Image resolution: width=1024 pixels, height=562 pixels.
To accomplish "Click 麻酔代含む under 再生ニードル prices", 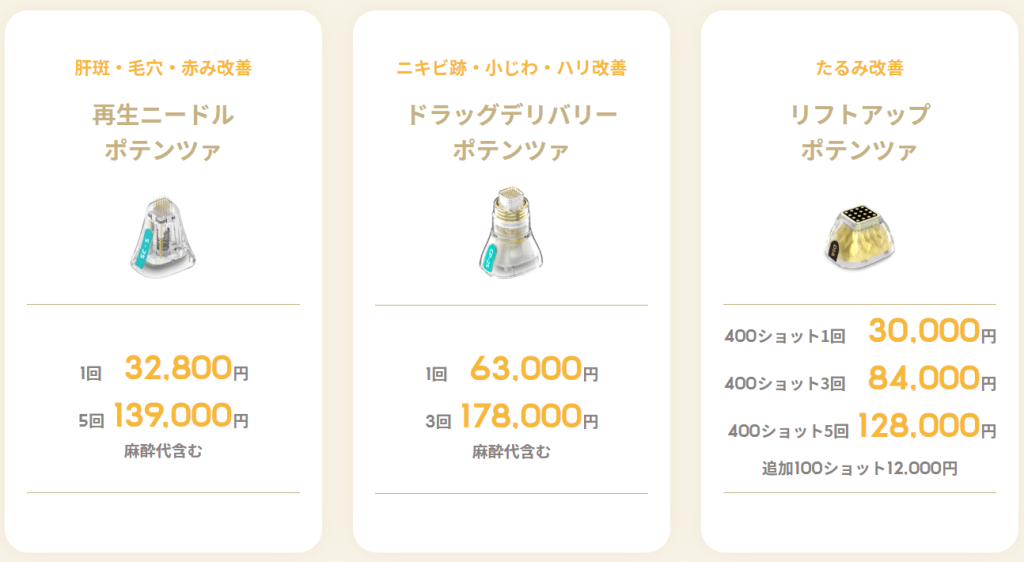I will click(163, 451).
